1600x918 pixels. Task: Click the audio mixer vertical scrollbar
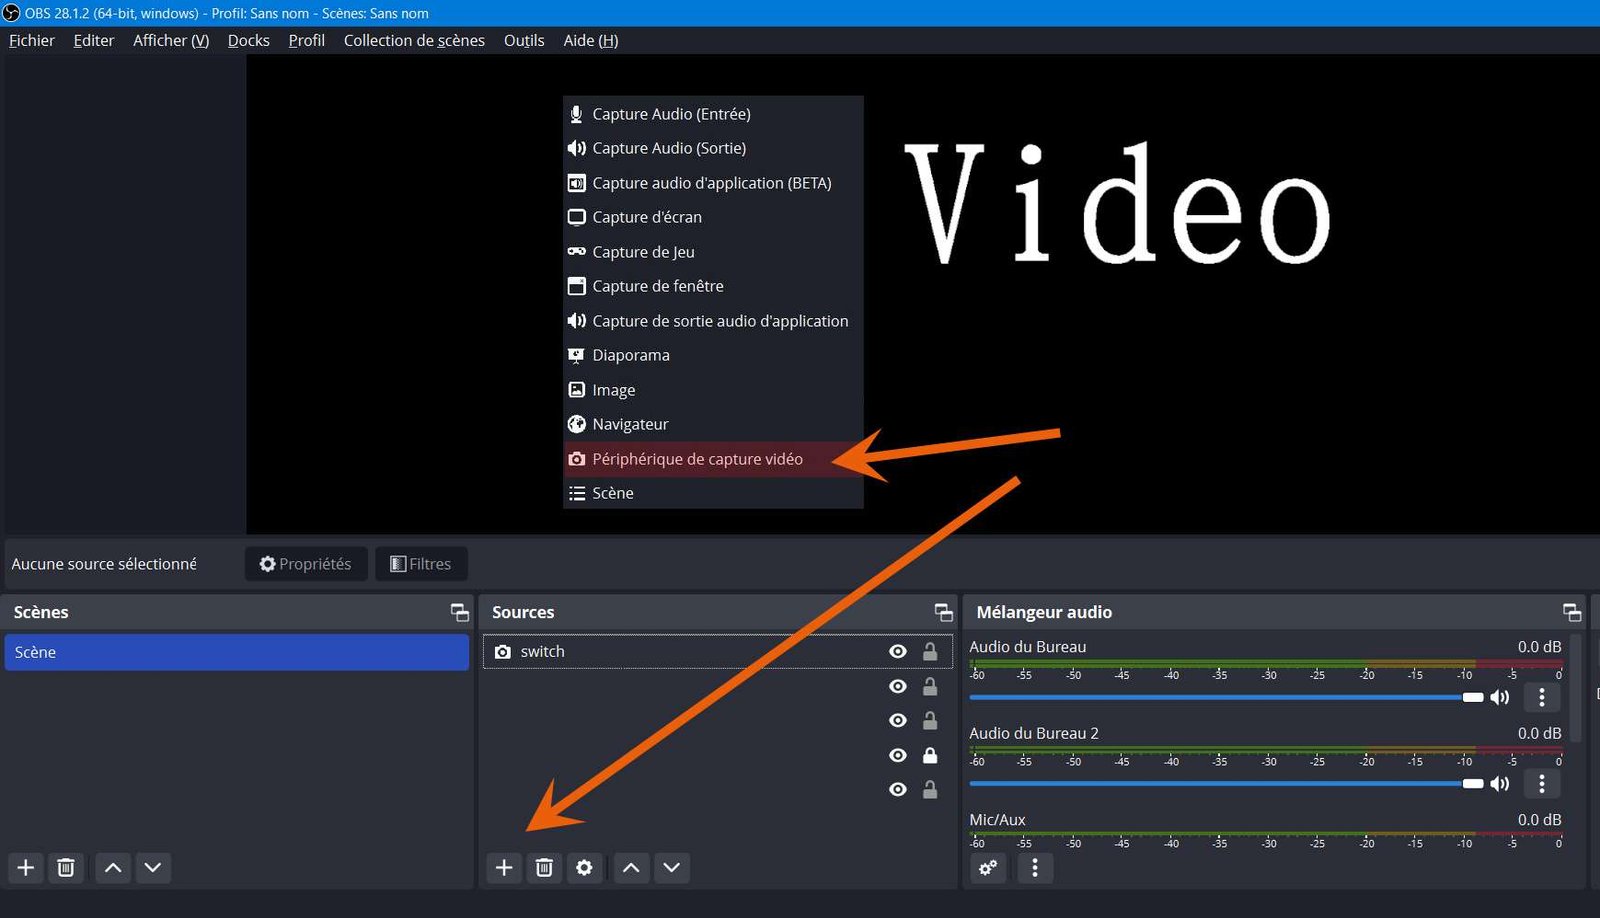(x=1577, y=688)
